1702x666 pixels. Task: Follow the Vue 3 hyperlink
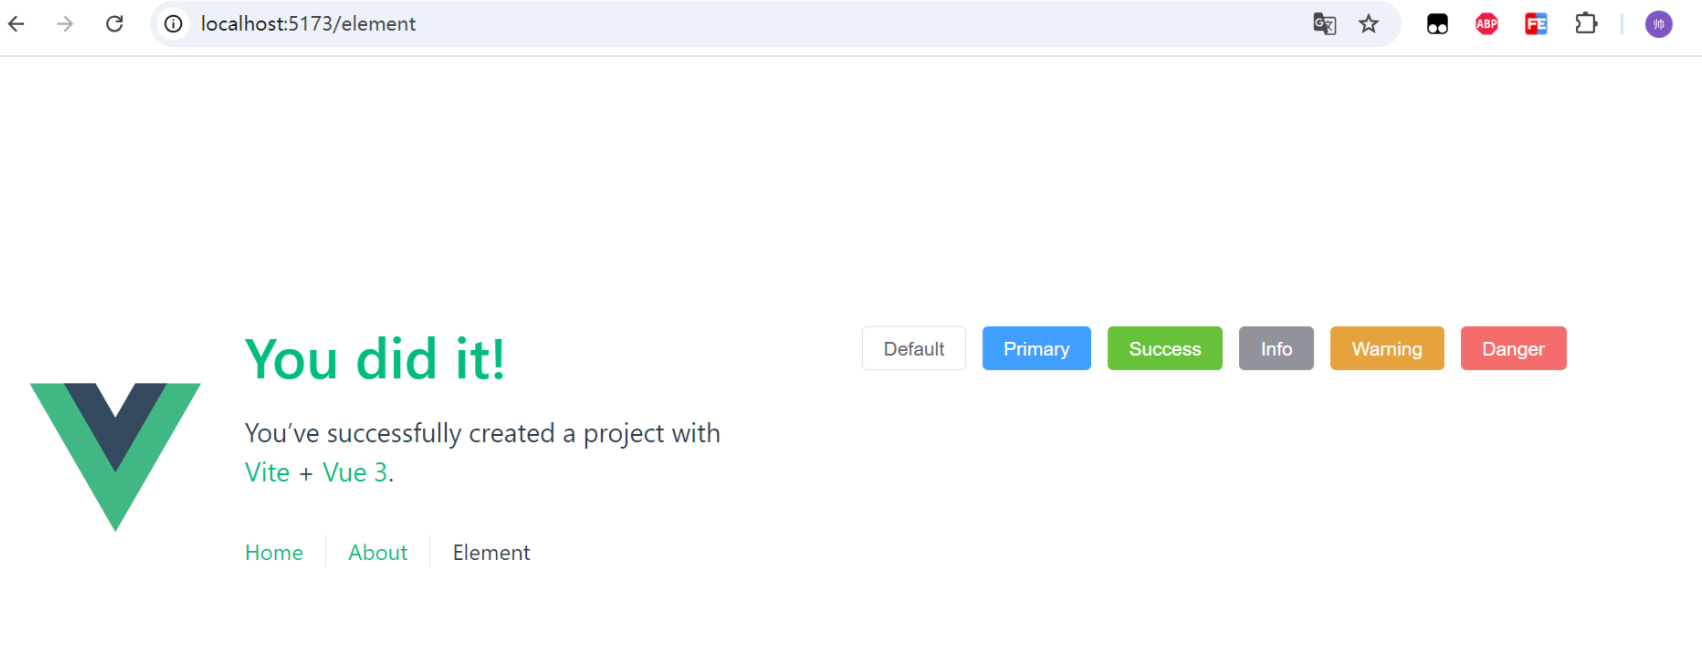355,473
